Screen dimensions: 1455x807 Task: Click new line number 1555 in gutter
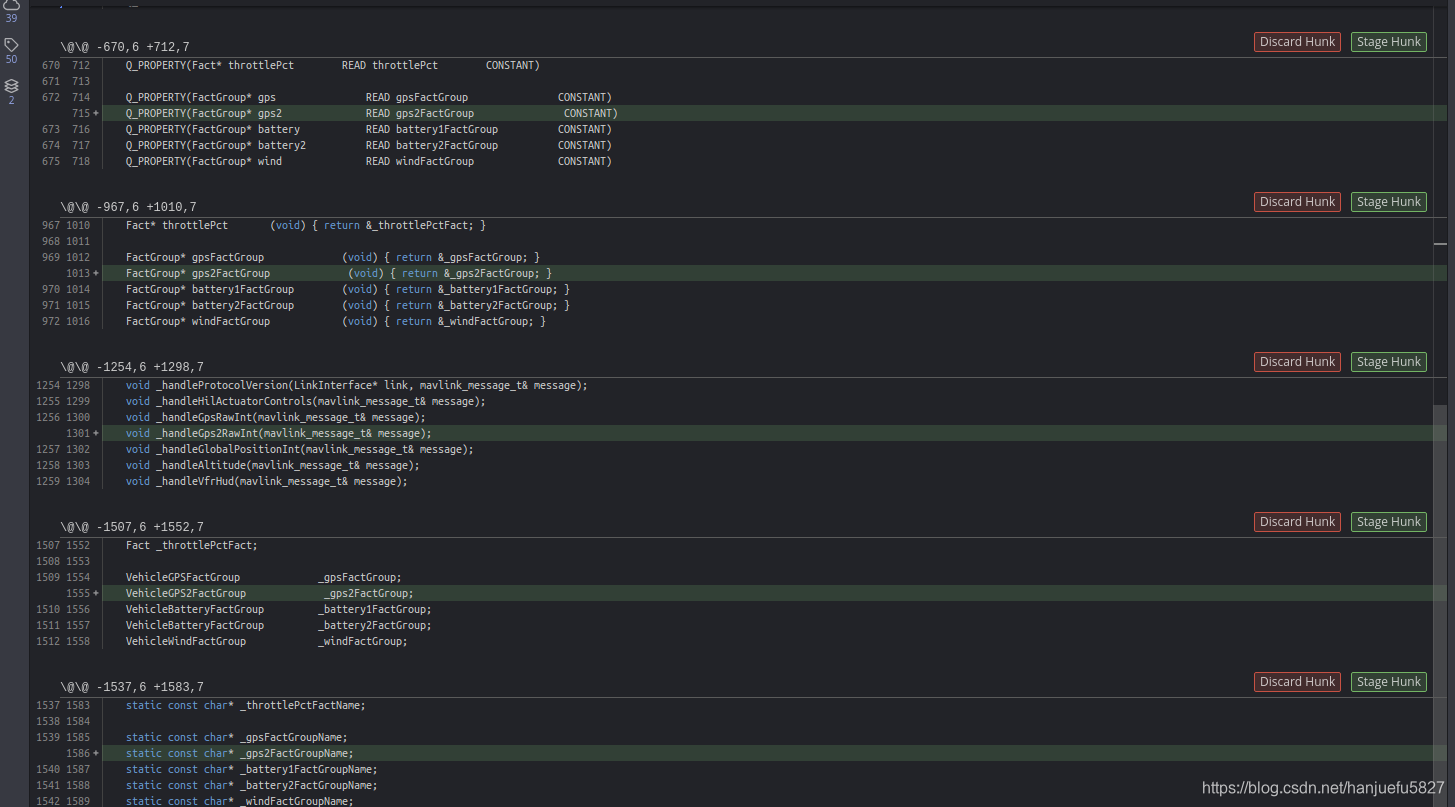(x=78, y=593)
